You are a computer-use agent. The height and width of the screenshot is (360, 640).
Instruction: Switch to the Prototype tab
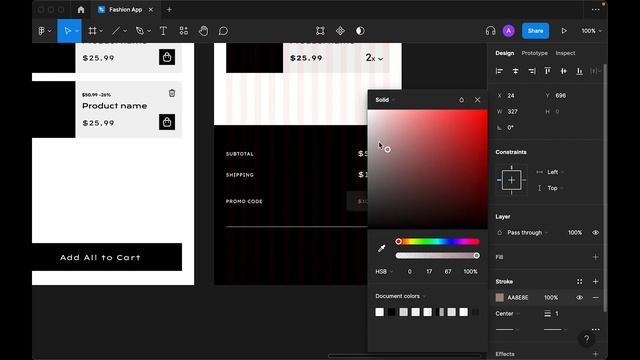534,53
